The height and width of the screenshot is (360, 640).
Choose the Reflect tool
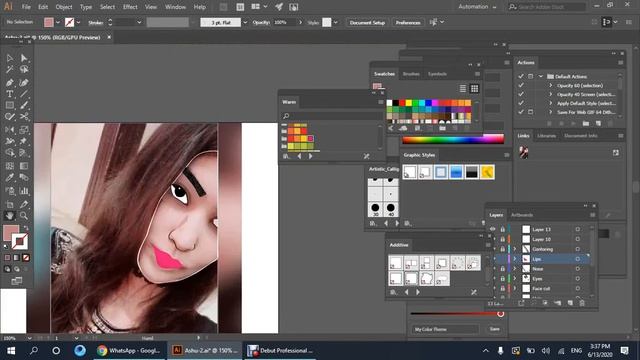tap(9, 130)
